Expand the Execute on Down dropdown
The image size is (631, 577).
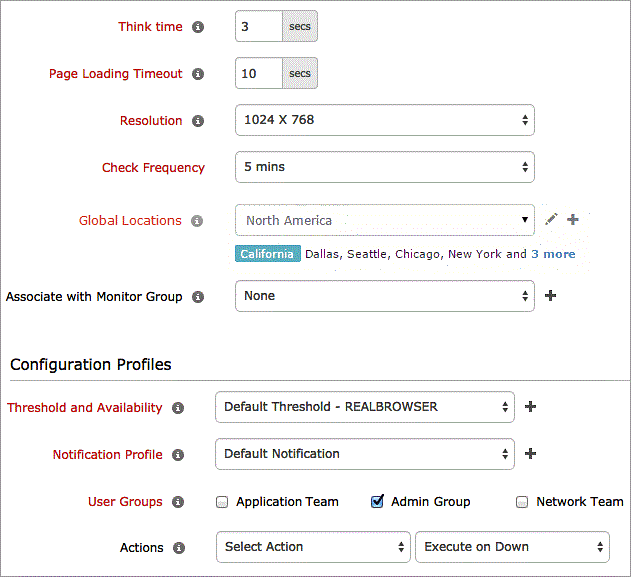coord(512,547)
